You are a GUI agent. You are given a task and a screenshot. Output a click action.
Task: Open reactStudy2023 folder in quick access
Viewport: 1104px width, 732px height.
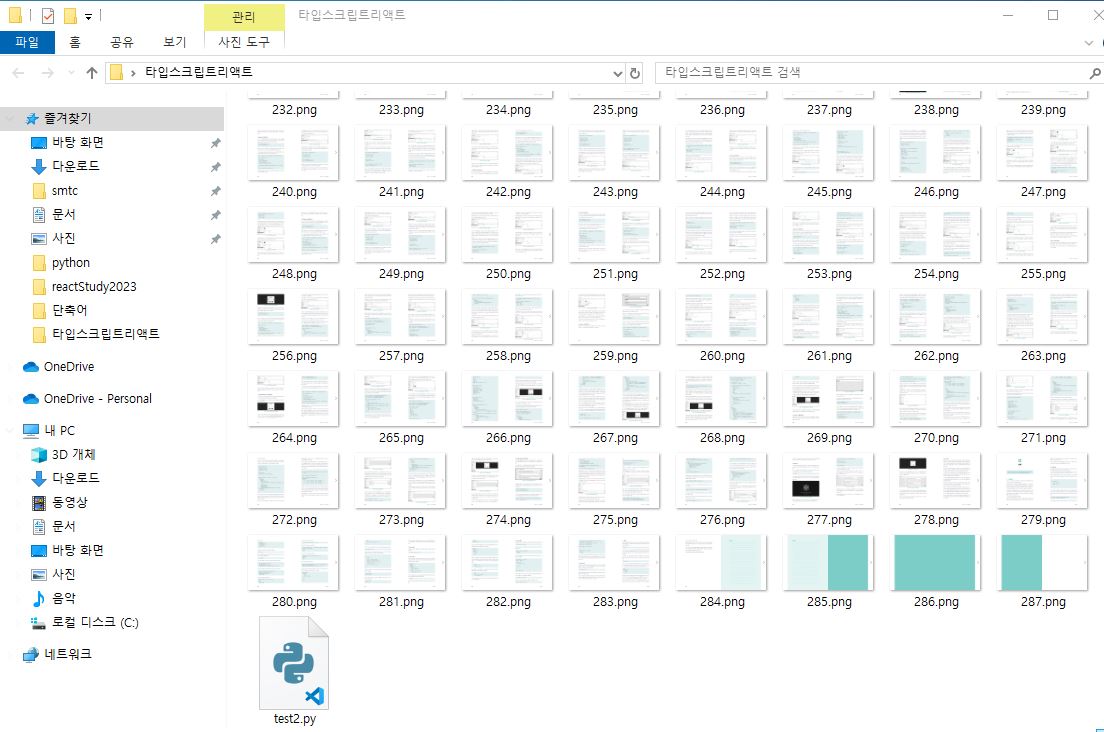[x=94, y=286]
